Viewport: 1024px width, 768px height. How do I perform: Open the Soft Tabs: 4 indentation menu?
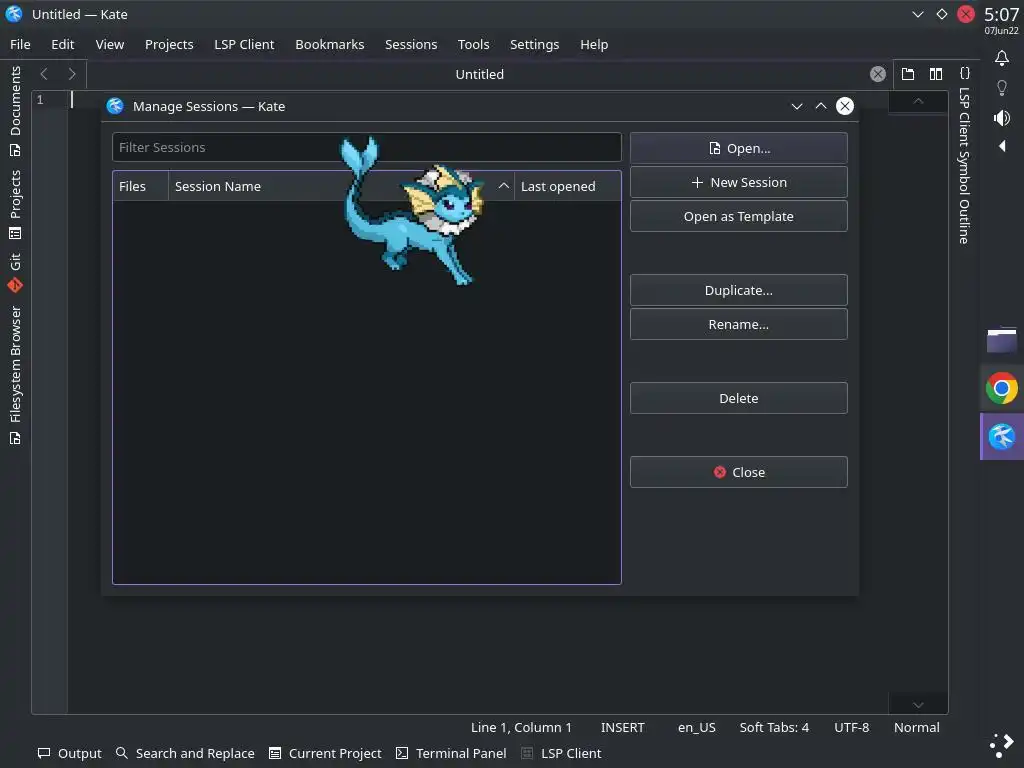(x=774, y=727)
